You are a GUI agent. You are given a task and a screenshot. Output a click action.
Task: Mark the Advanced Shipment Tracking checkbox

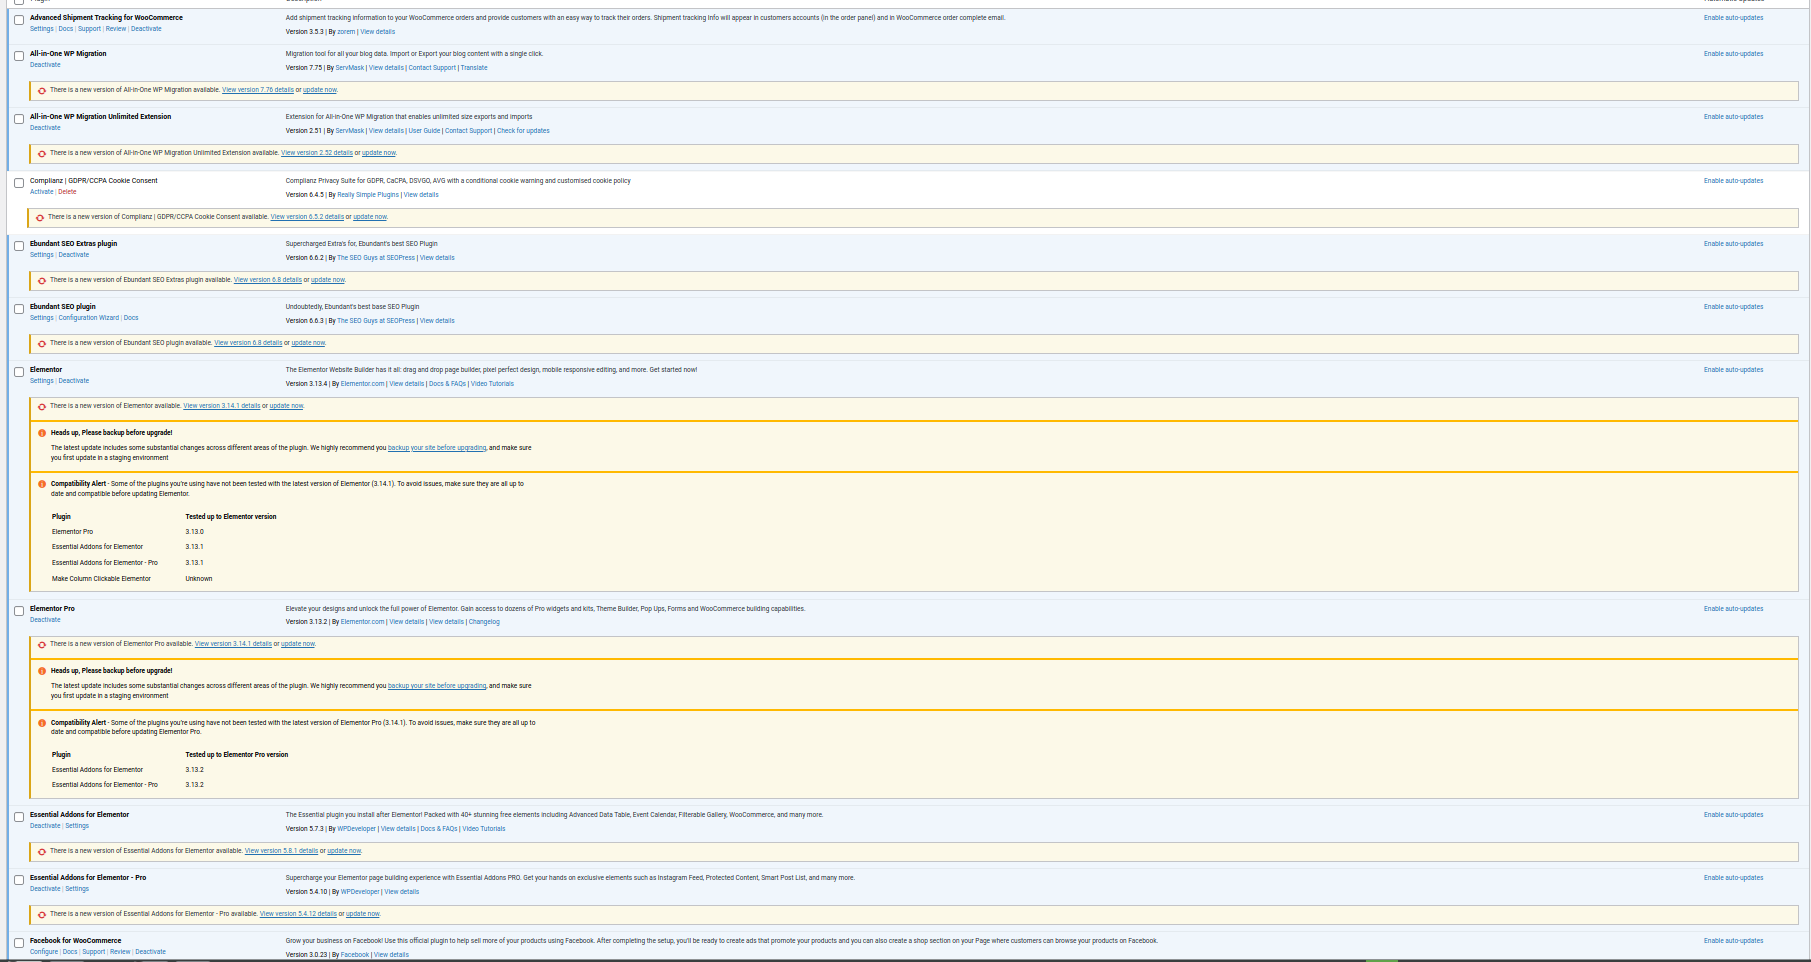coord(19,20)
